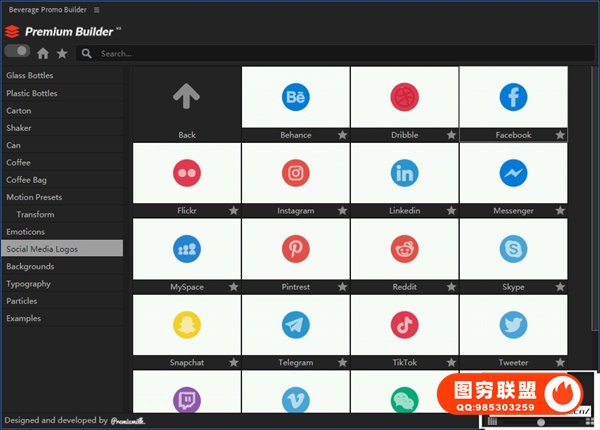This screenshot has height=430, width=600.
Task: Choose the Instagram logo
Action: coord(296,173)
